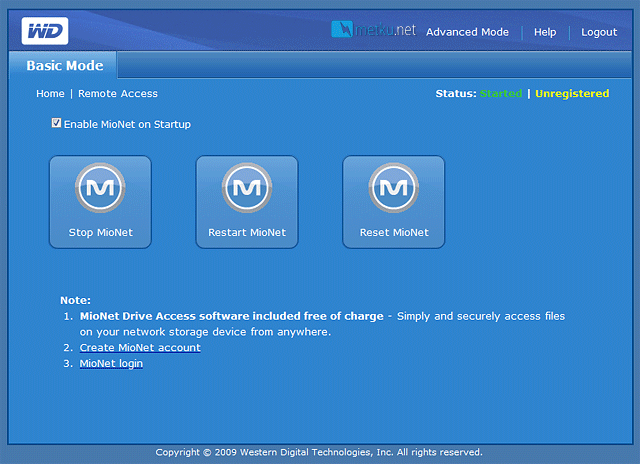Image resolution: width=640 pixels, height=464 pixels.
Task: Switch to Advanced Mode
Action: pos(467,32)
